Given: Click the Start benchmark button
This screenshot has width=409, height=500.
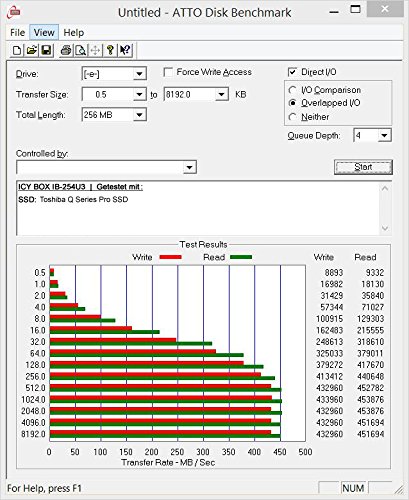Looking at the screenshot, I should click(363, 167).
